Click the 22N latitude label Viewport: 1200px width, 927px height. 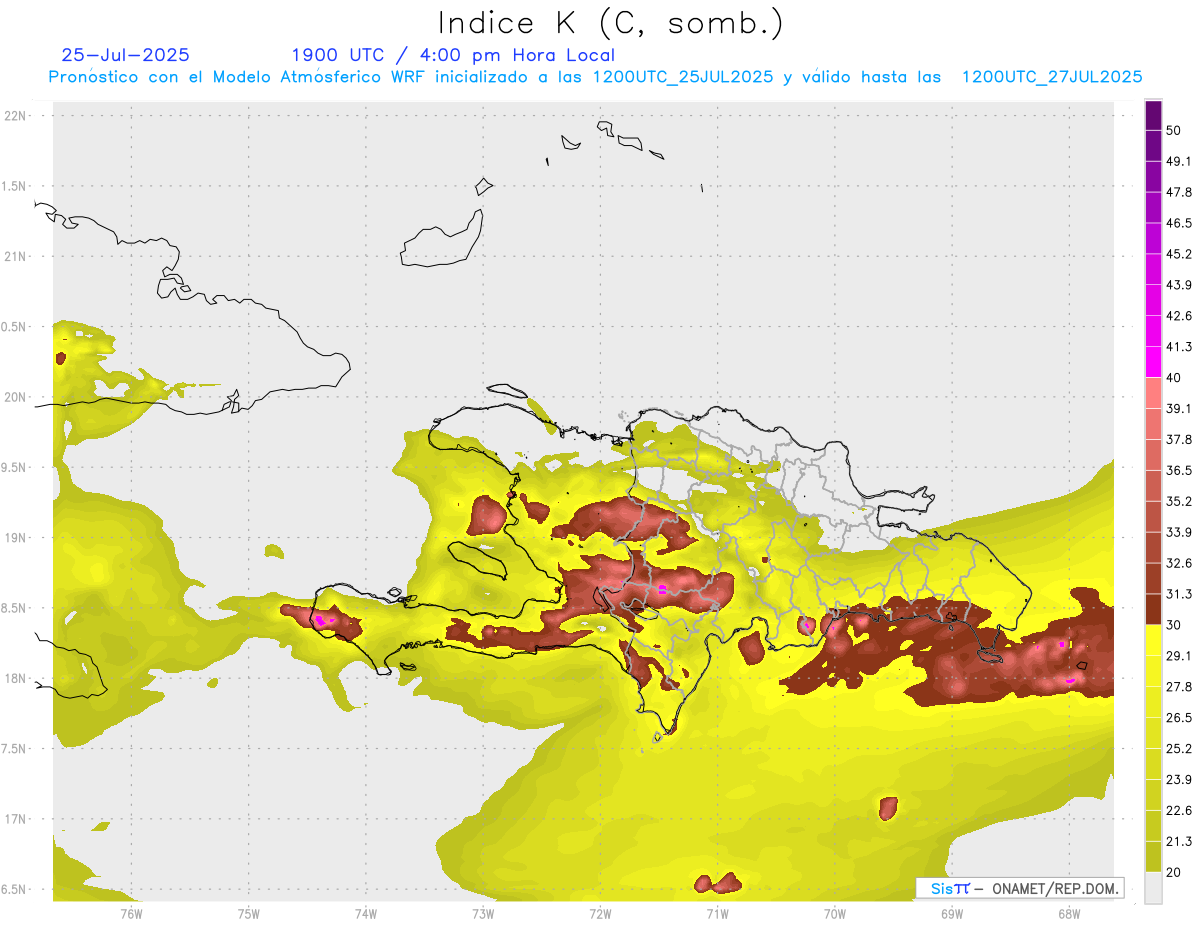tap(16, 115)
